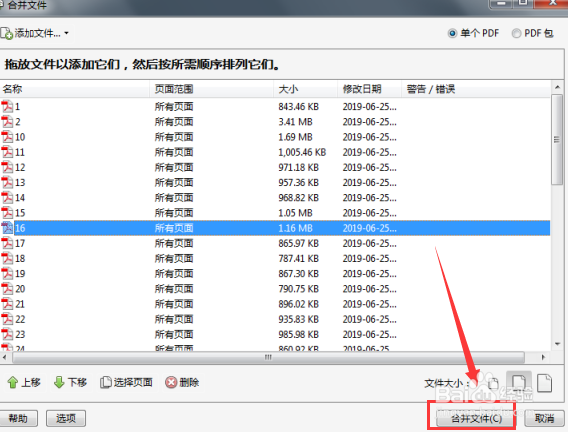Click the size value 3.41 MB
568x432 pixels.
pos(295,122)
